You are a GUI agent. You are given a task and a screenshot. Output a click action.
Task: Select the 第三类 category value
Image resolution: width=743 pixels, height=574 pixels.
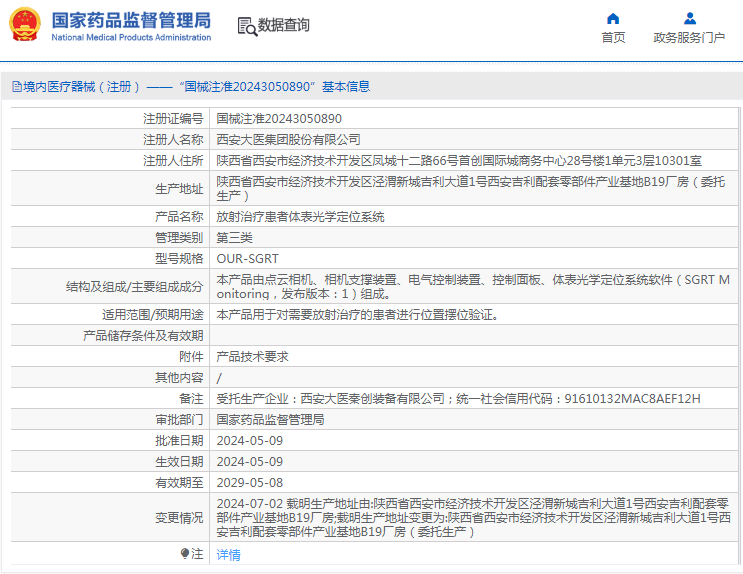pos(235,237)
